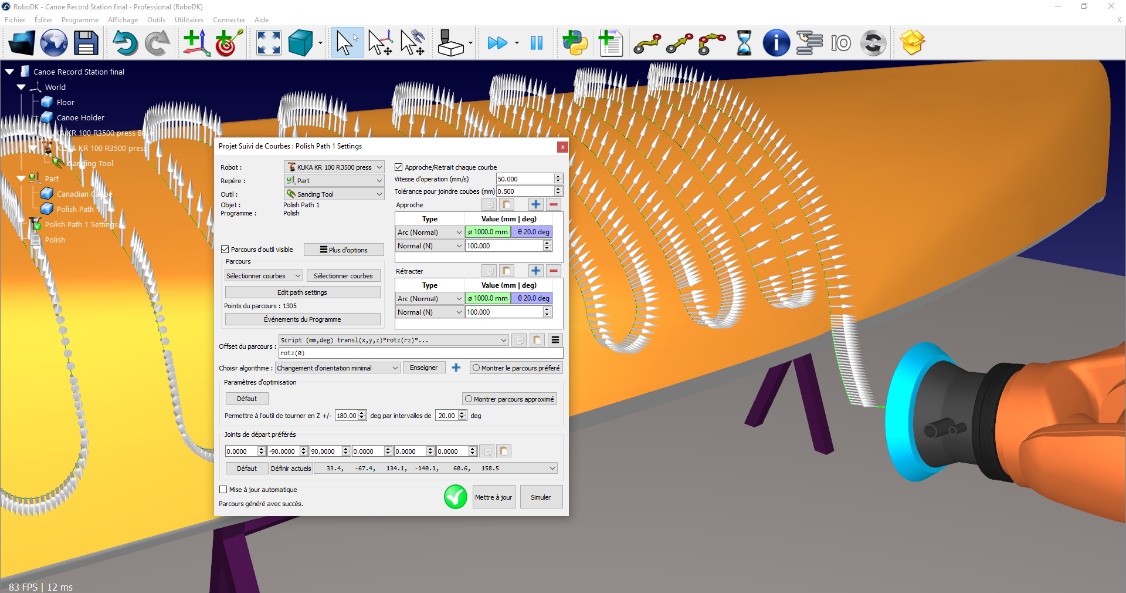Image resolution: width=1126 pixels, height=593 pixels.
Task: Save station with the floppy disk icon
Action: (x=86, y=43)
